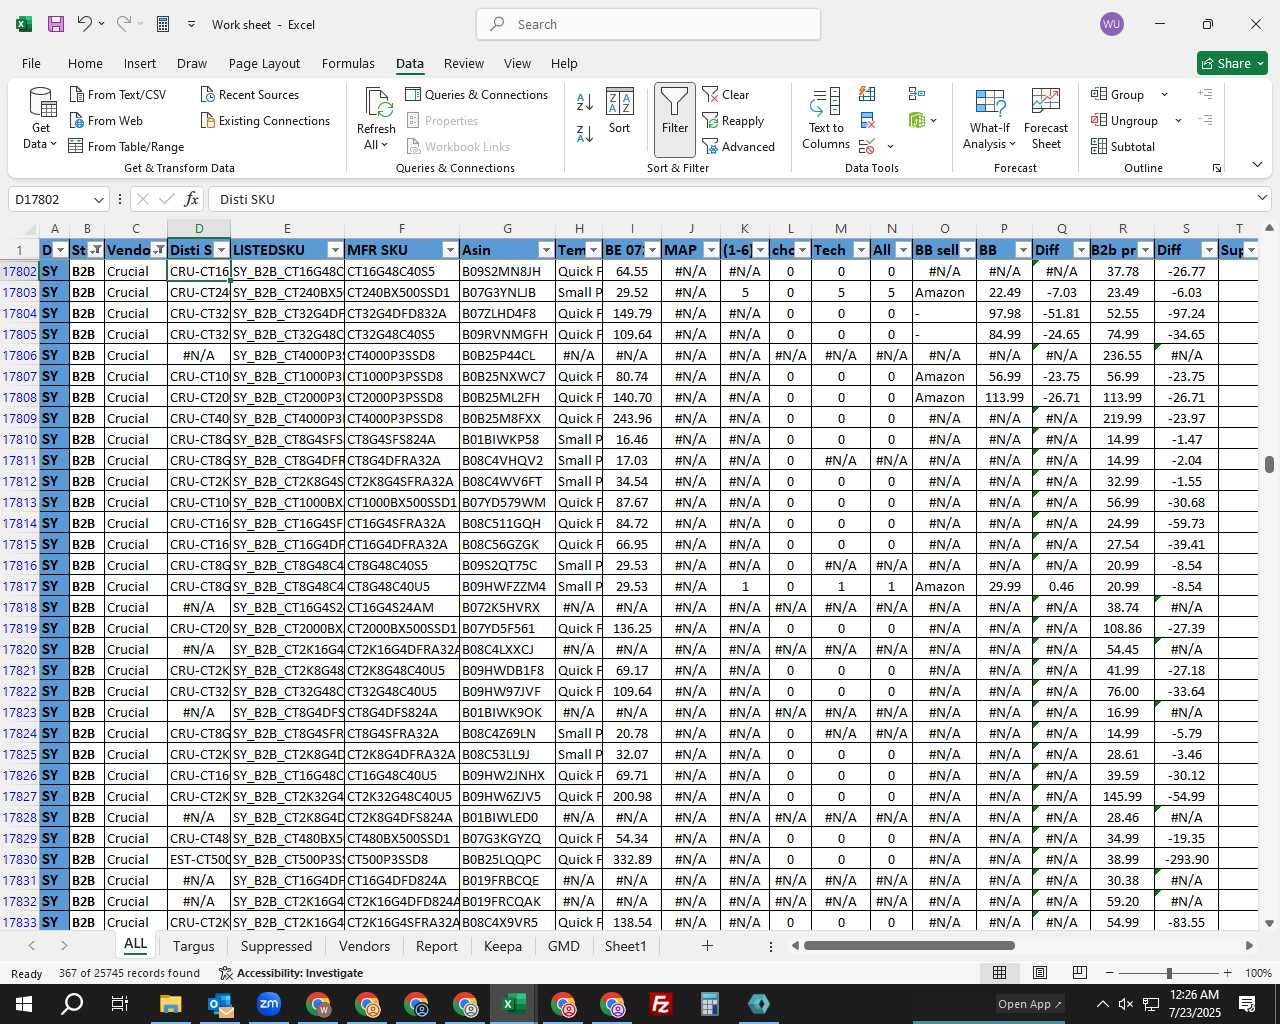Open the Outline dialog launcher
The image size is (1280, 1024).
coord(1217,168)
